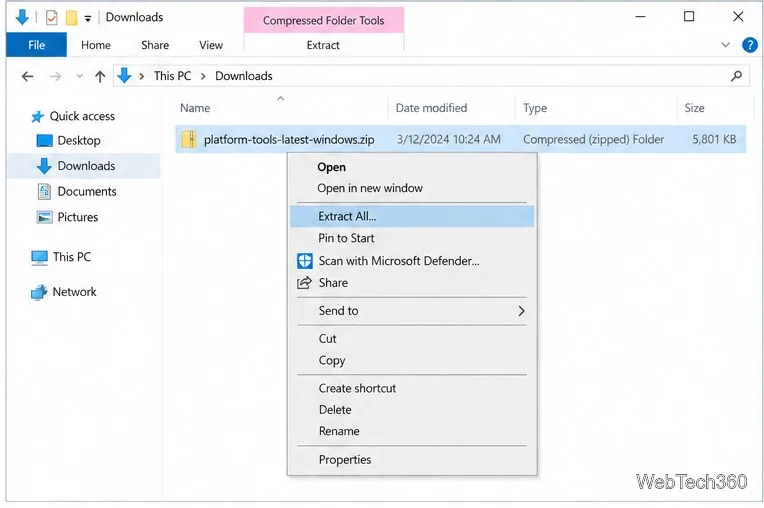Viewport: 764px width, 508px height.
Task: Go forward with the right arrow button
Action: [56, 76]
